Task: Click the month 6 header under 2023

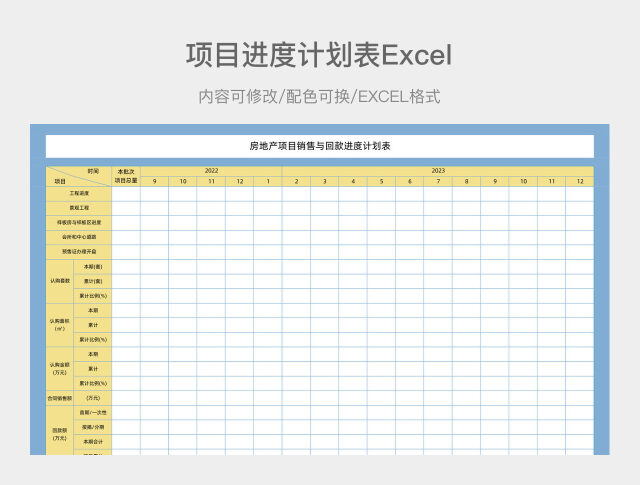Action: point(409,182)
